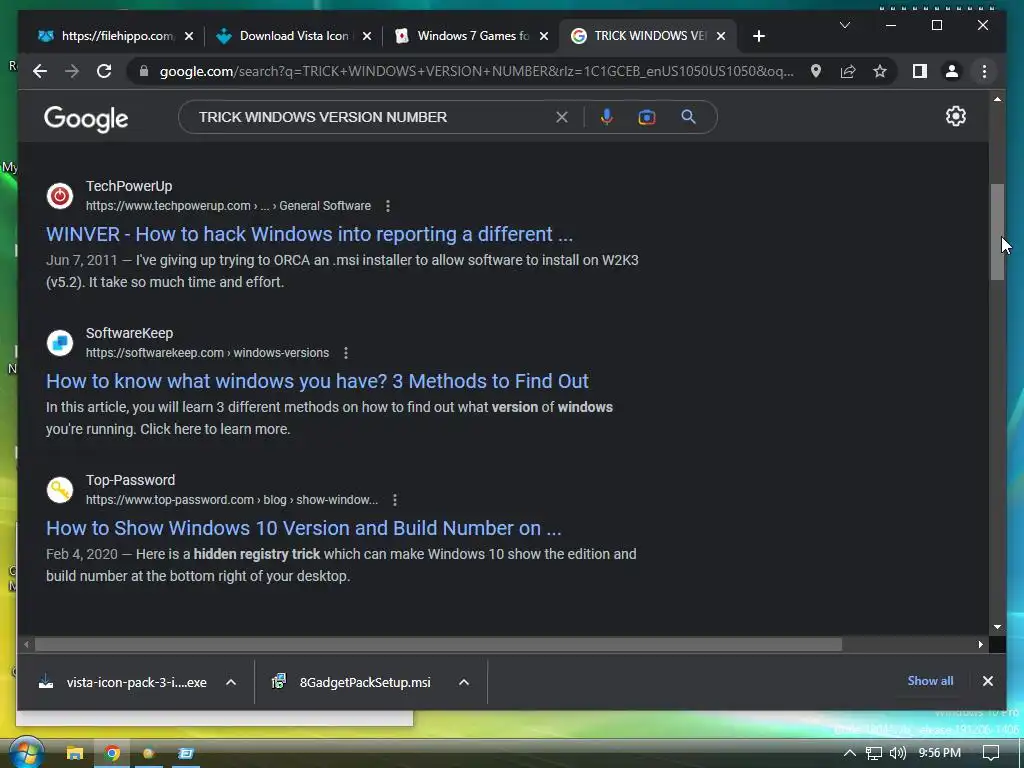Image resolution: width=1024 pixels, height=768 pixels.
Task: Show hidden system tray icons chevron
Action: [x=850, y=753]
